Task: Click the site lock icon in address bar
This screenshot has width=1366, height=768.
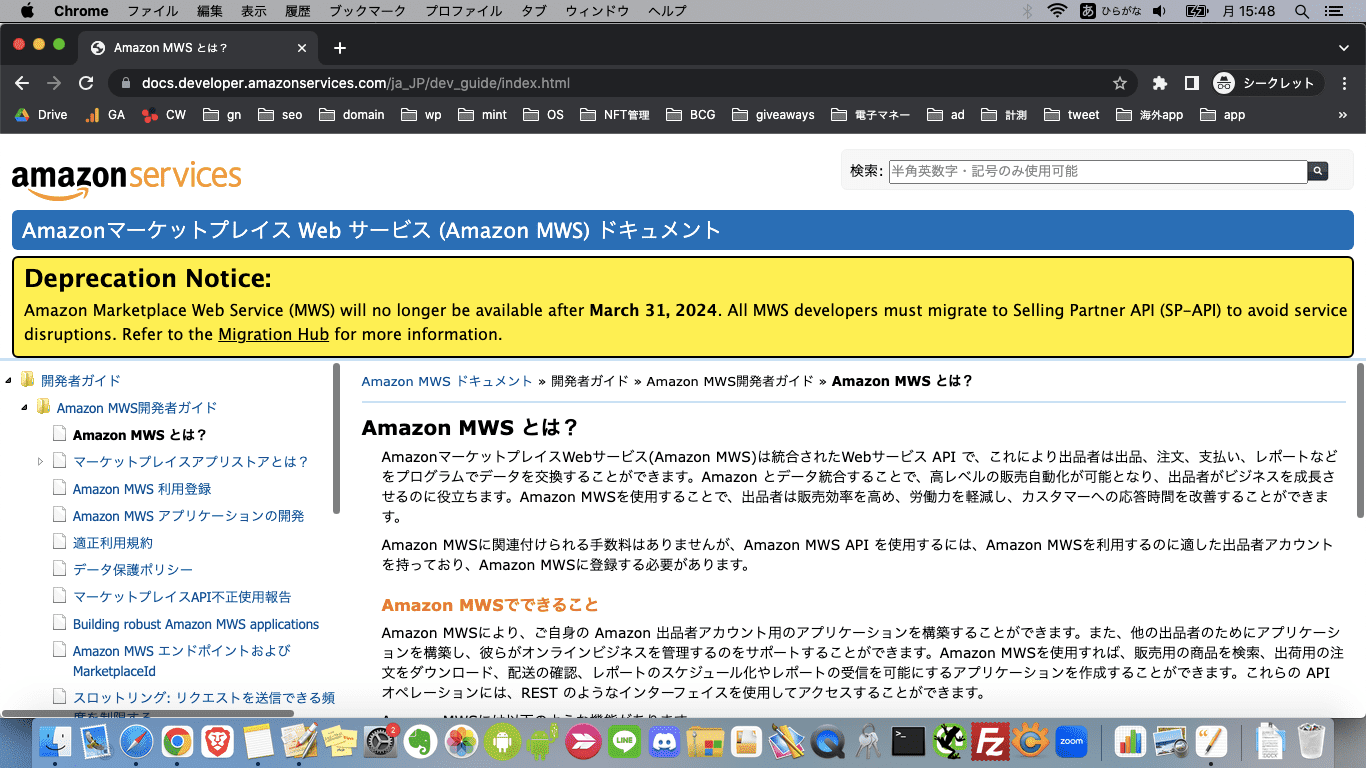Action: click(126, 83)
